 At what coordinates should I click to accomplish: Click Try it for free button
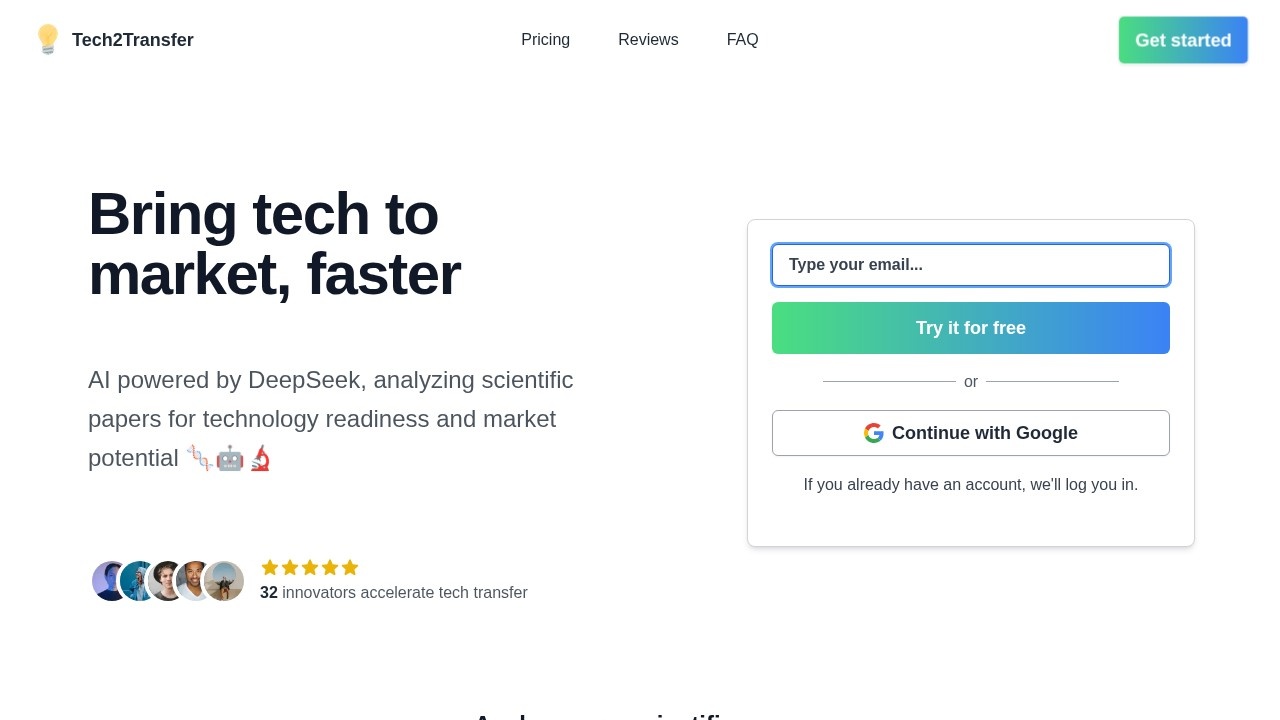971,328
